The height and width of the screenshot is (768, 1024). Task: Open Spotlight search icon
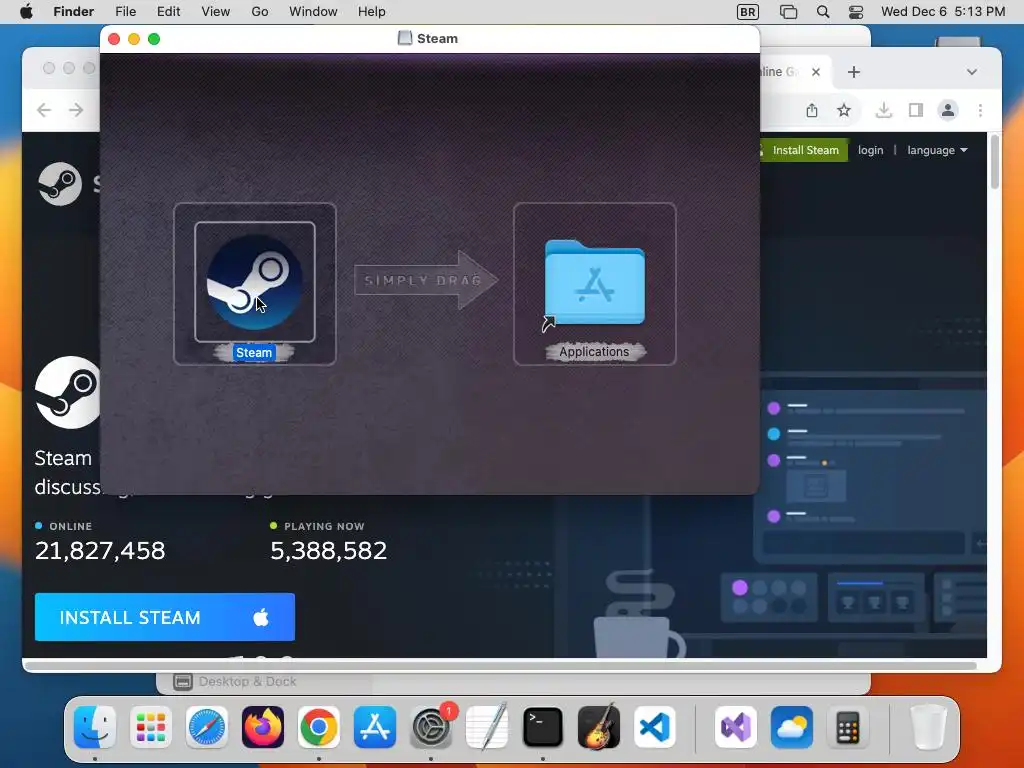point(823,12)
